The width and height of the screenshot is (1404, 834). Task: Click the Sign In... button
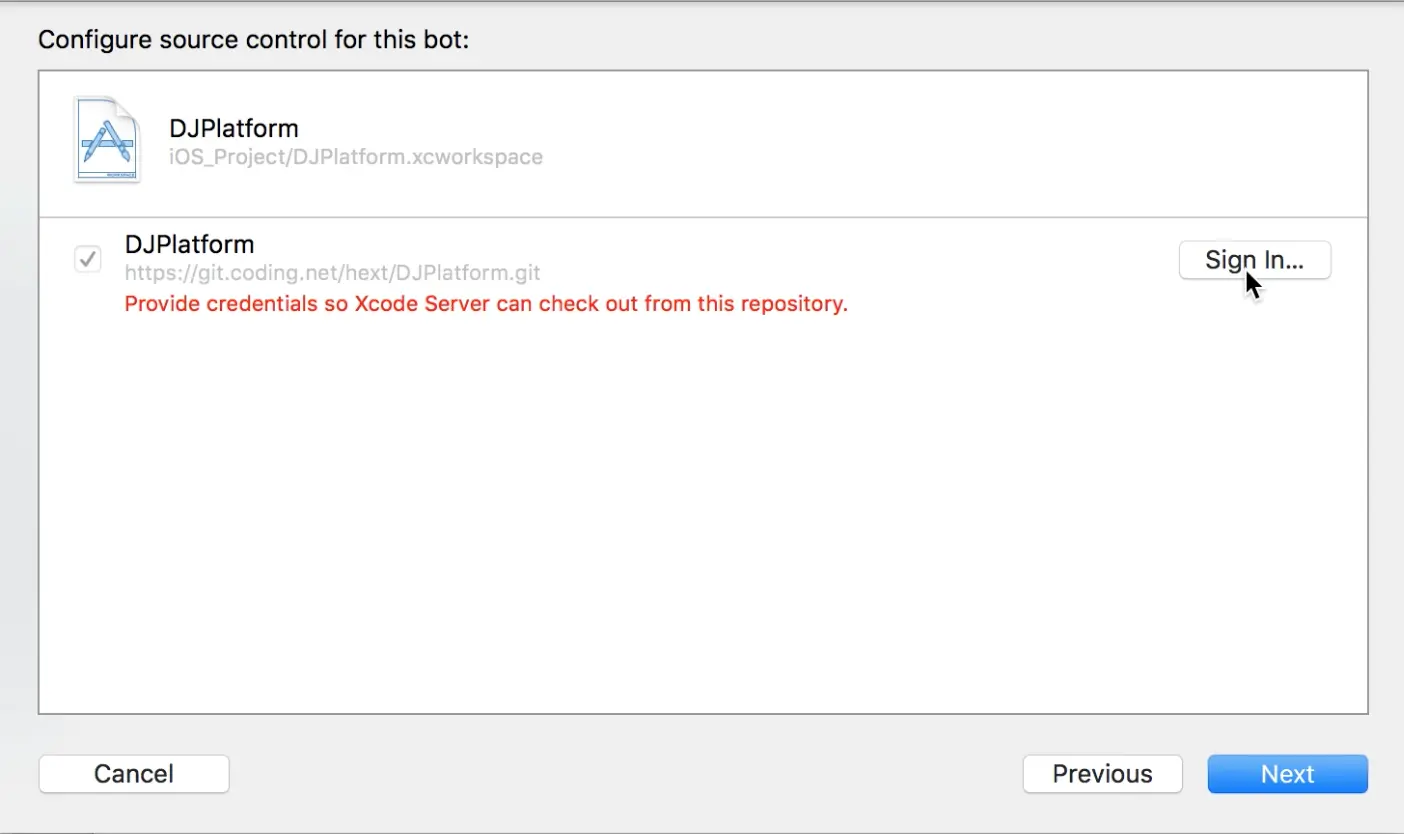pyautogui.click(x=1255, y=260)
